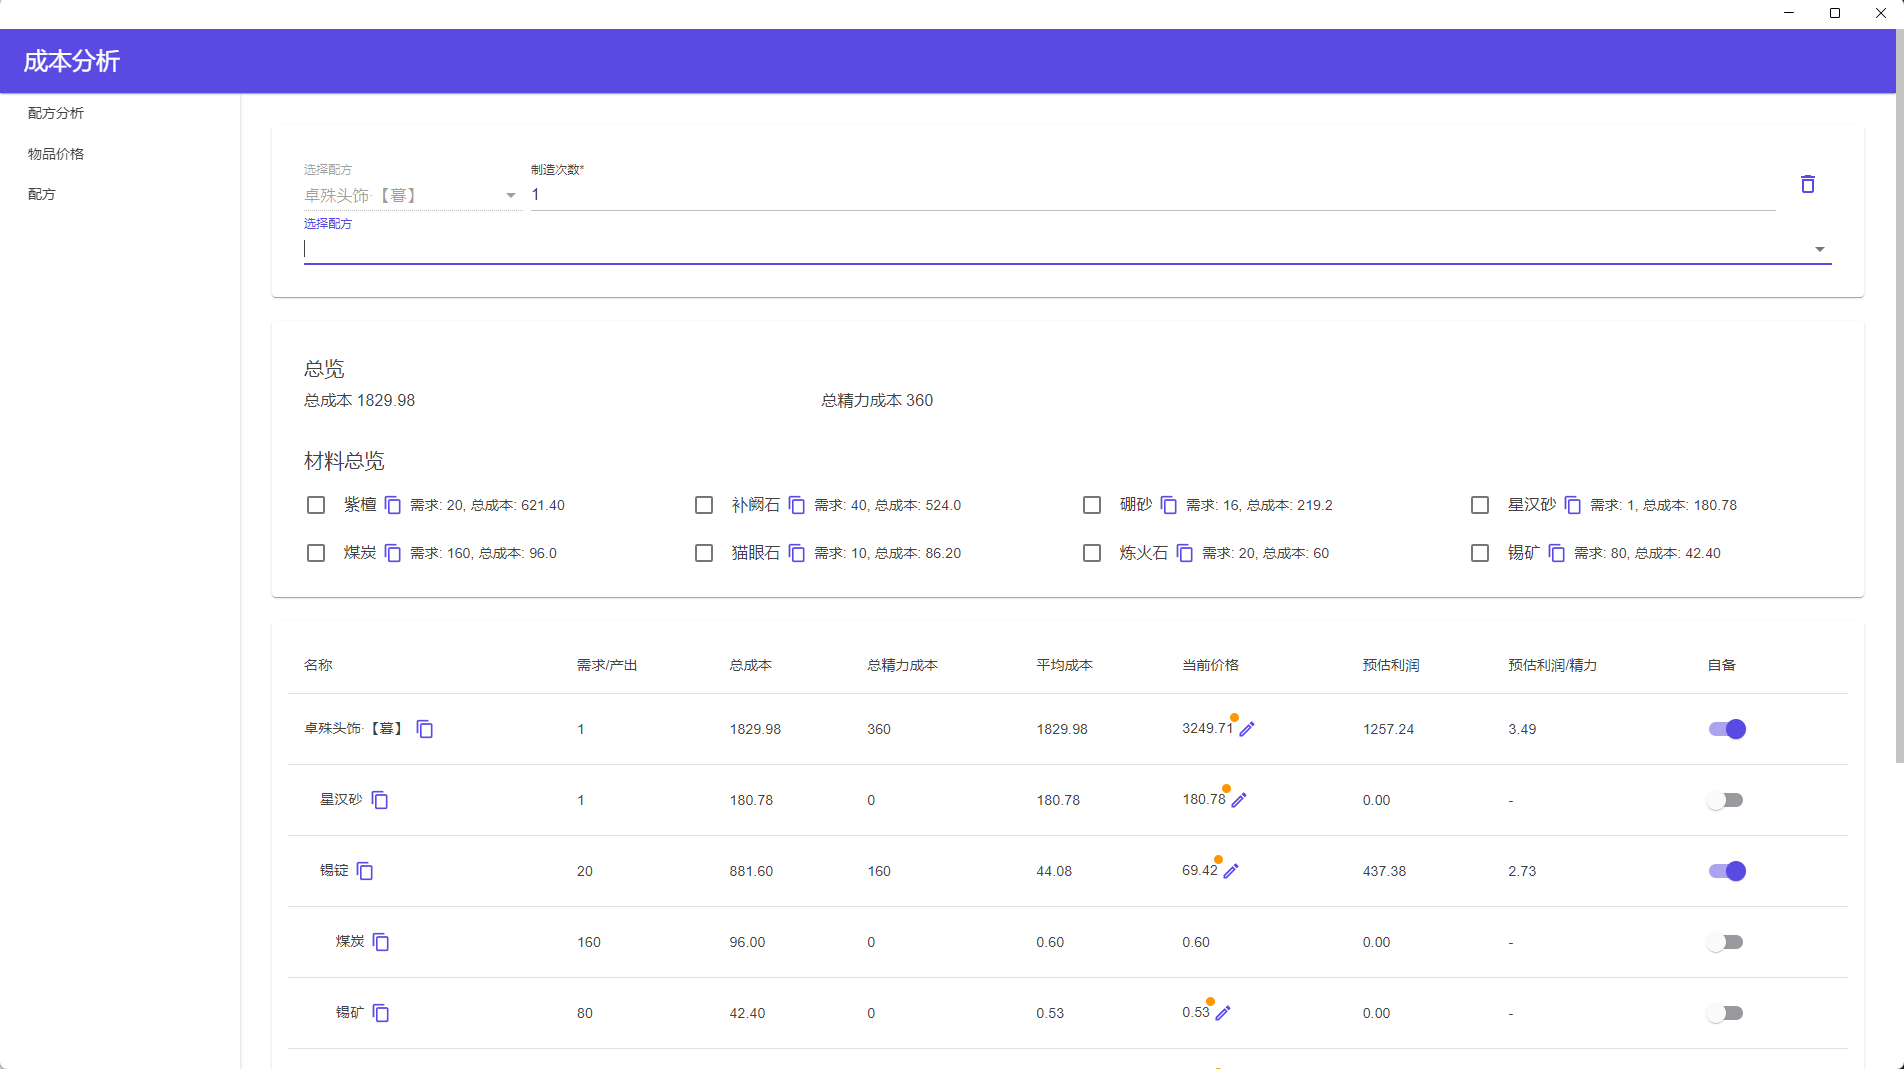Viewport: 1904px width, 1069px height.
Task: Copy name of 锡矿 in materials overview
Action: coord(1557,554)
